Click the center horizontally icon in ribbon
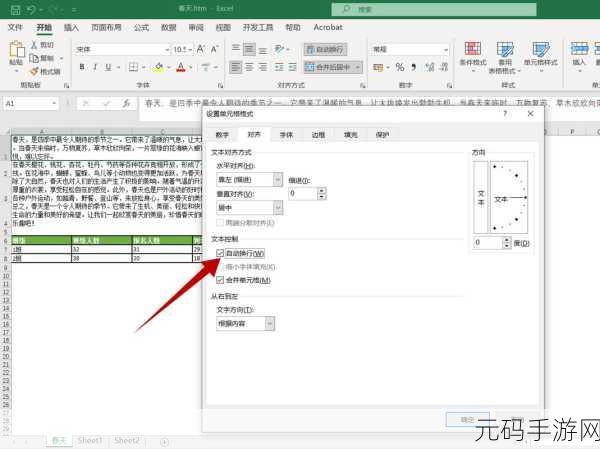Image resolution: width=600 pixels, height=449 pixels. click(249, 67)
